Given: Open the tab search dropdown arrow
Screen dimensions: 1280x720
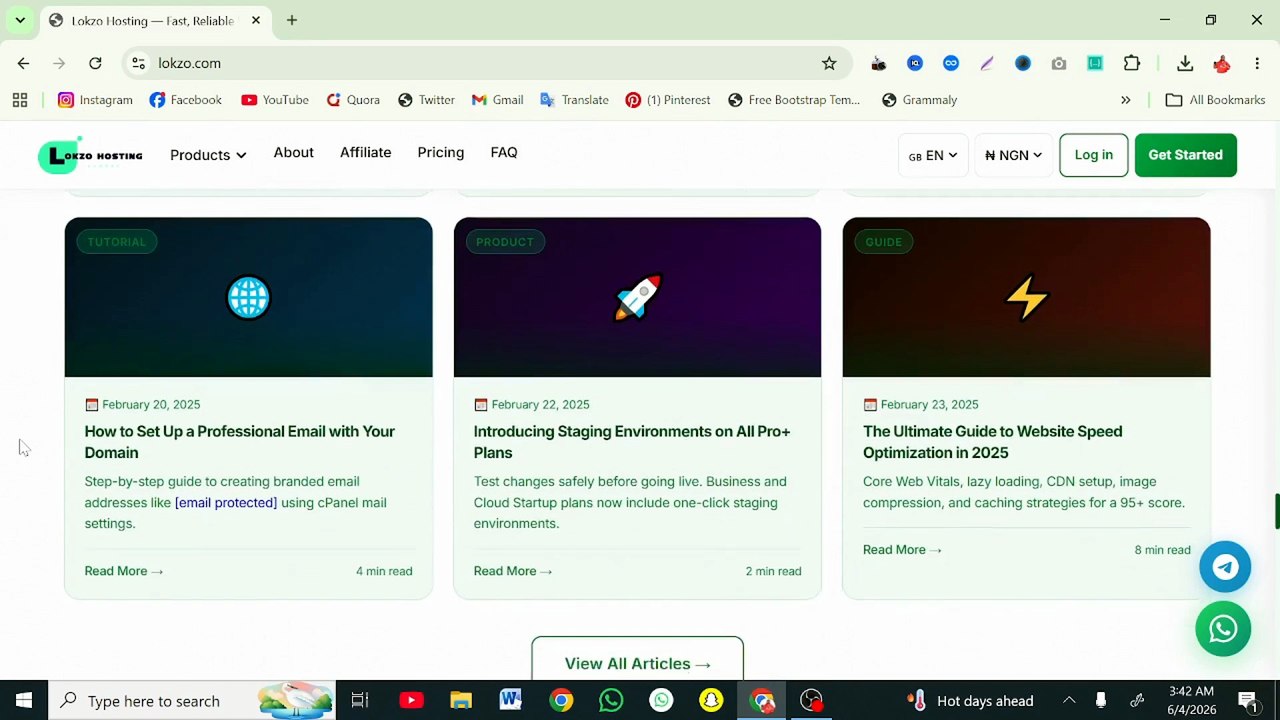Looking at the screenshot, I should (20, 20).
